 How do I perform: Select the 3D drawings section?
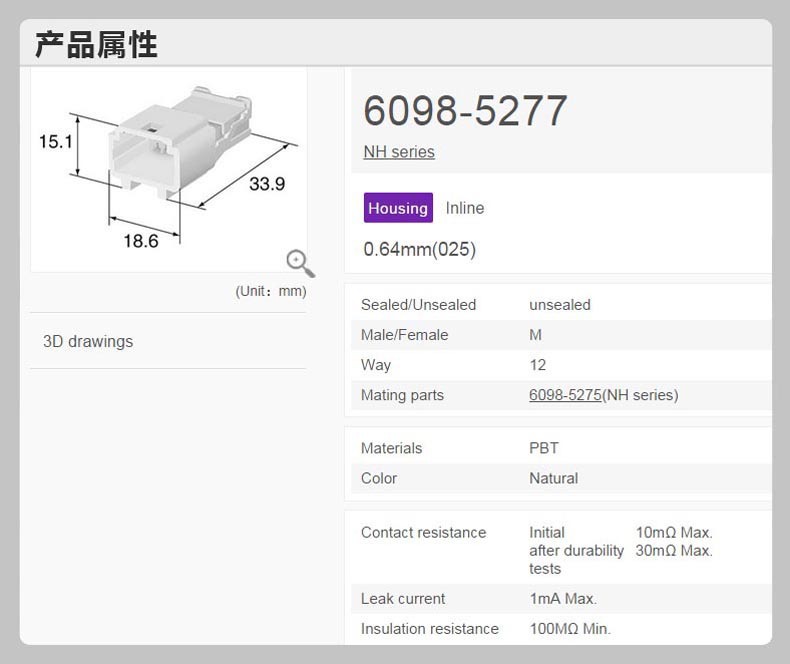point(88,341)
